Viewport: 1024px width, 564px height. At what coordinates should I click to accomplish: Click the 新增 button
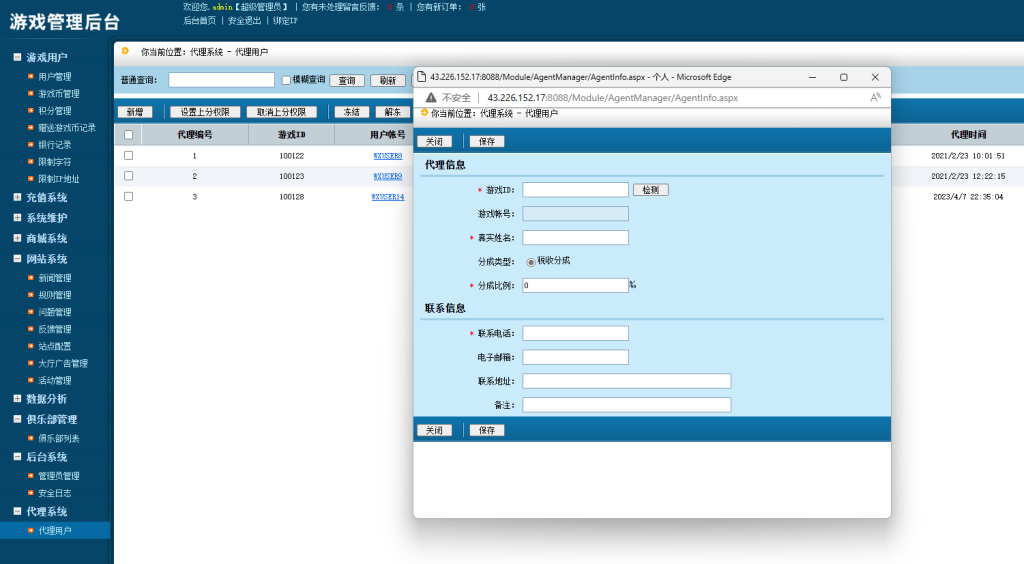pyautogui.click(x=135, y=112)
